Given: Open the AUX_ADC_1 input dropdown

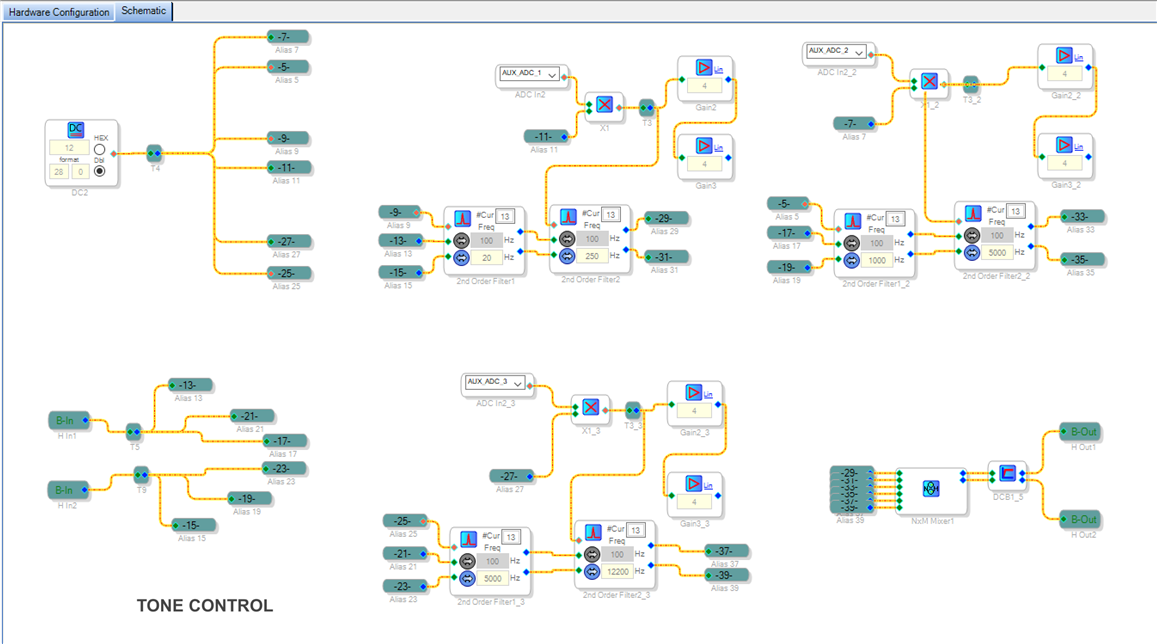Looking at the screenshot, I should [528, 74].
